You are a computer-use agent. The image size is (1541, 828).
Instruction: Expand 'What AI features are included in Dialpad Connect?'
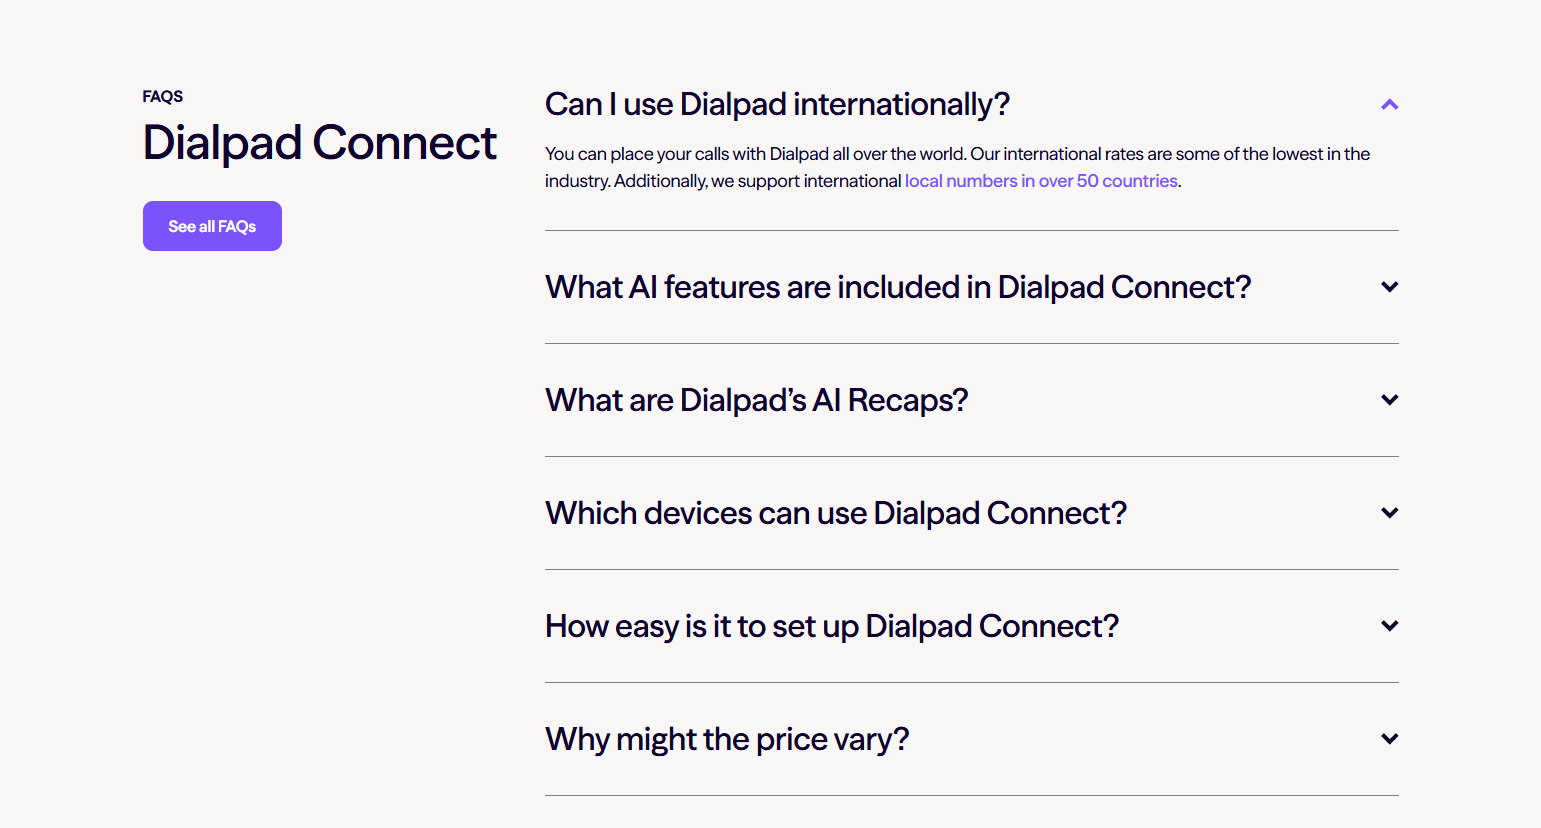tap(897, 287)
